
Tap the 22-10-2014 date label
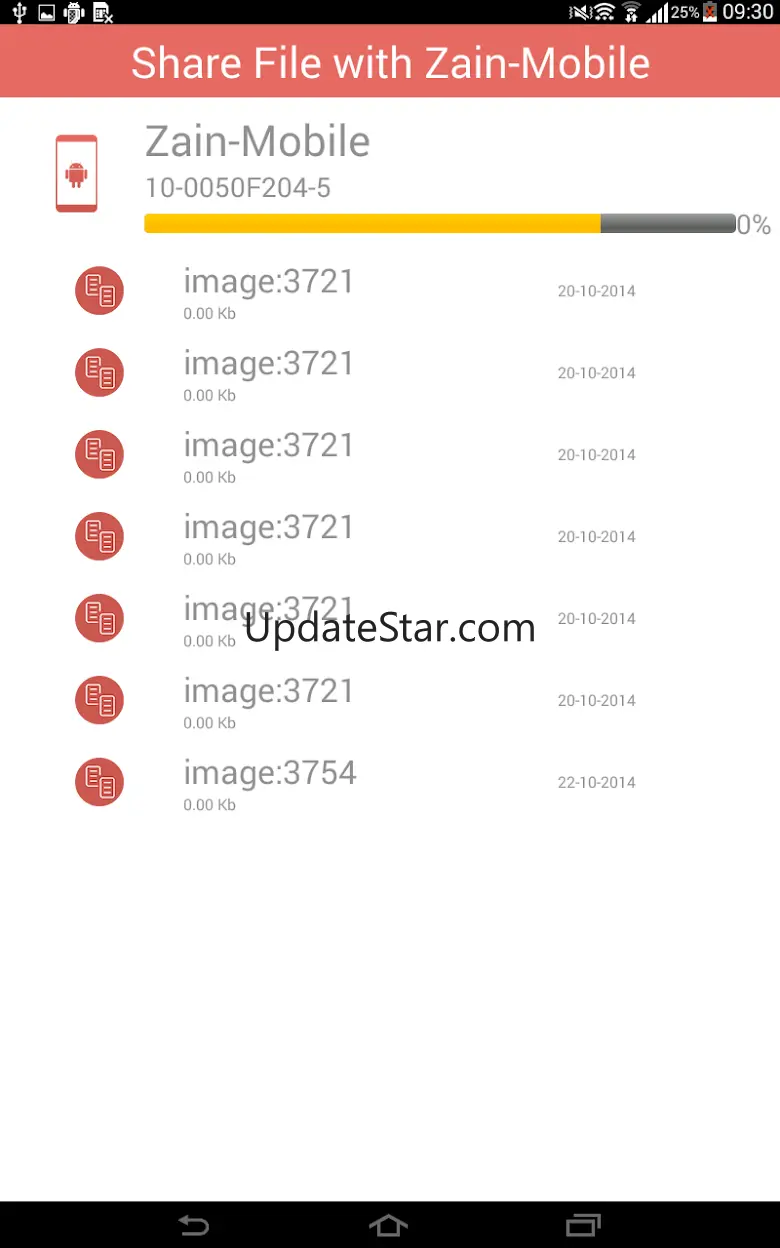coord(597,783)
